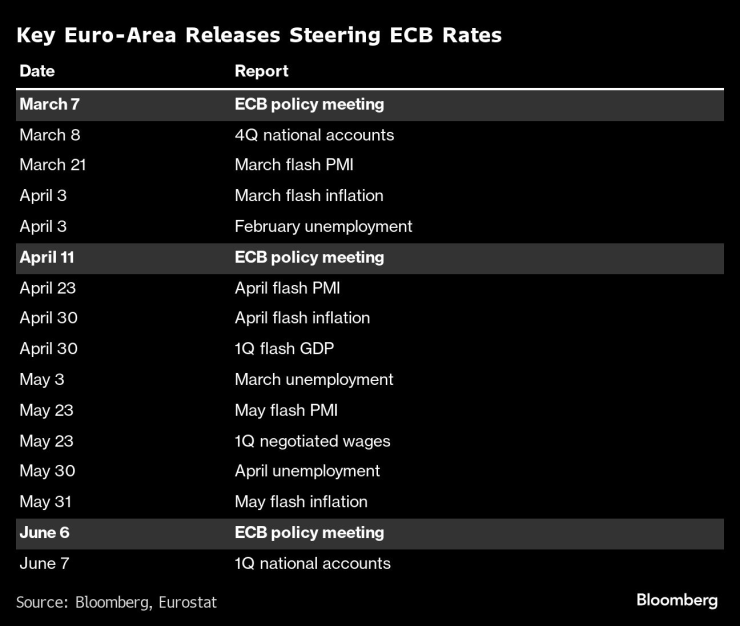Click the Bloomberg logo
The height and width of the screenshot is (626, 740).
coord(677,600)
